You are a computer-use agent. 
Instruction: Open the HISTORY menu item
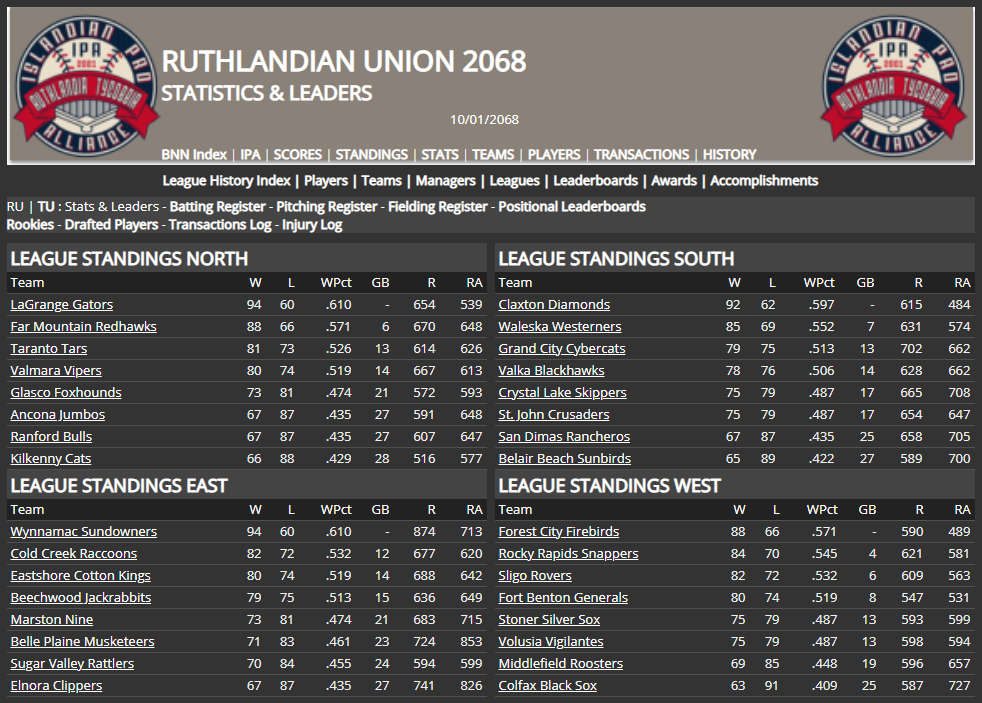tap(729, 155)
